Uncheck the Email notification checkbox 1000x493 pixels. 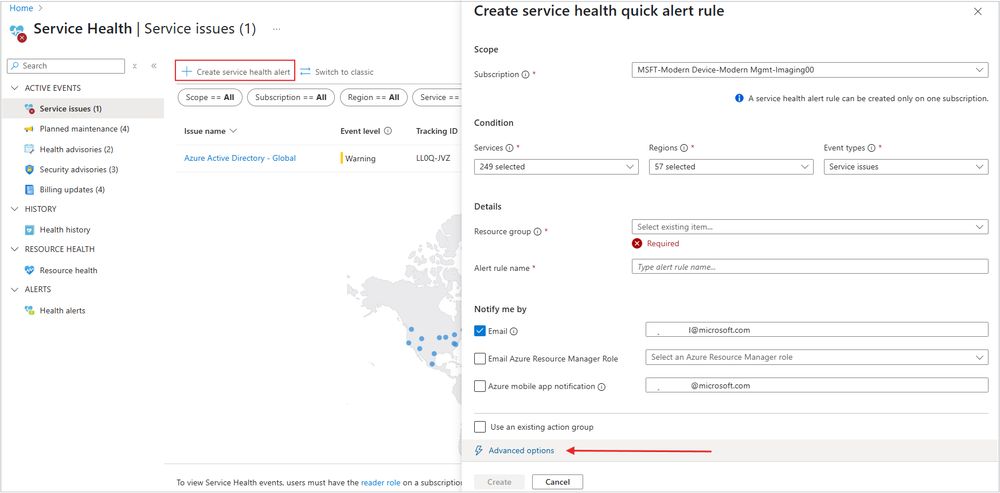480,331
